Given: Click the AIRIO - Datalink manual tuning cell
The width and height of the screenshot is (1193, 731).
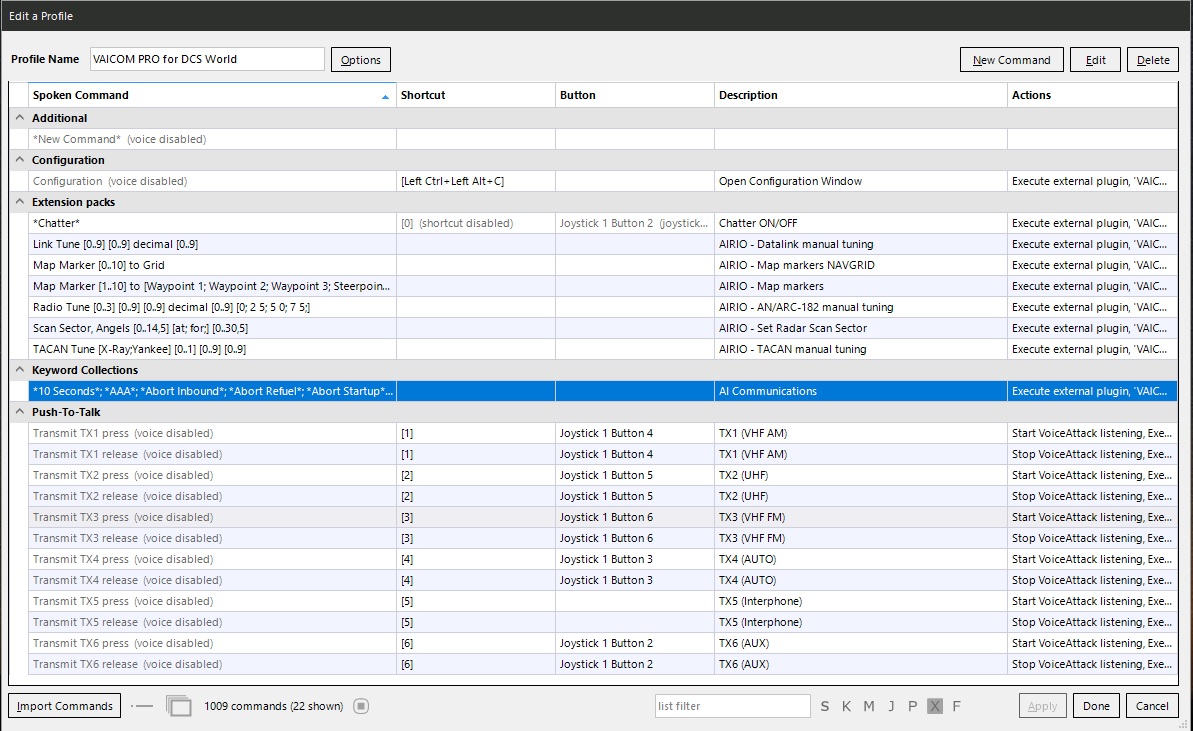Looking at the screenshot, I should click(x=861, y=244).
